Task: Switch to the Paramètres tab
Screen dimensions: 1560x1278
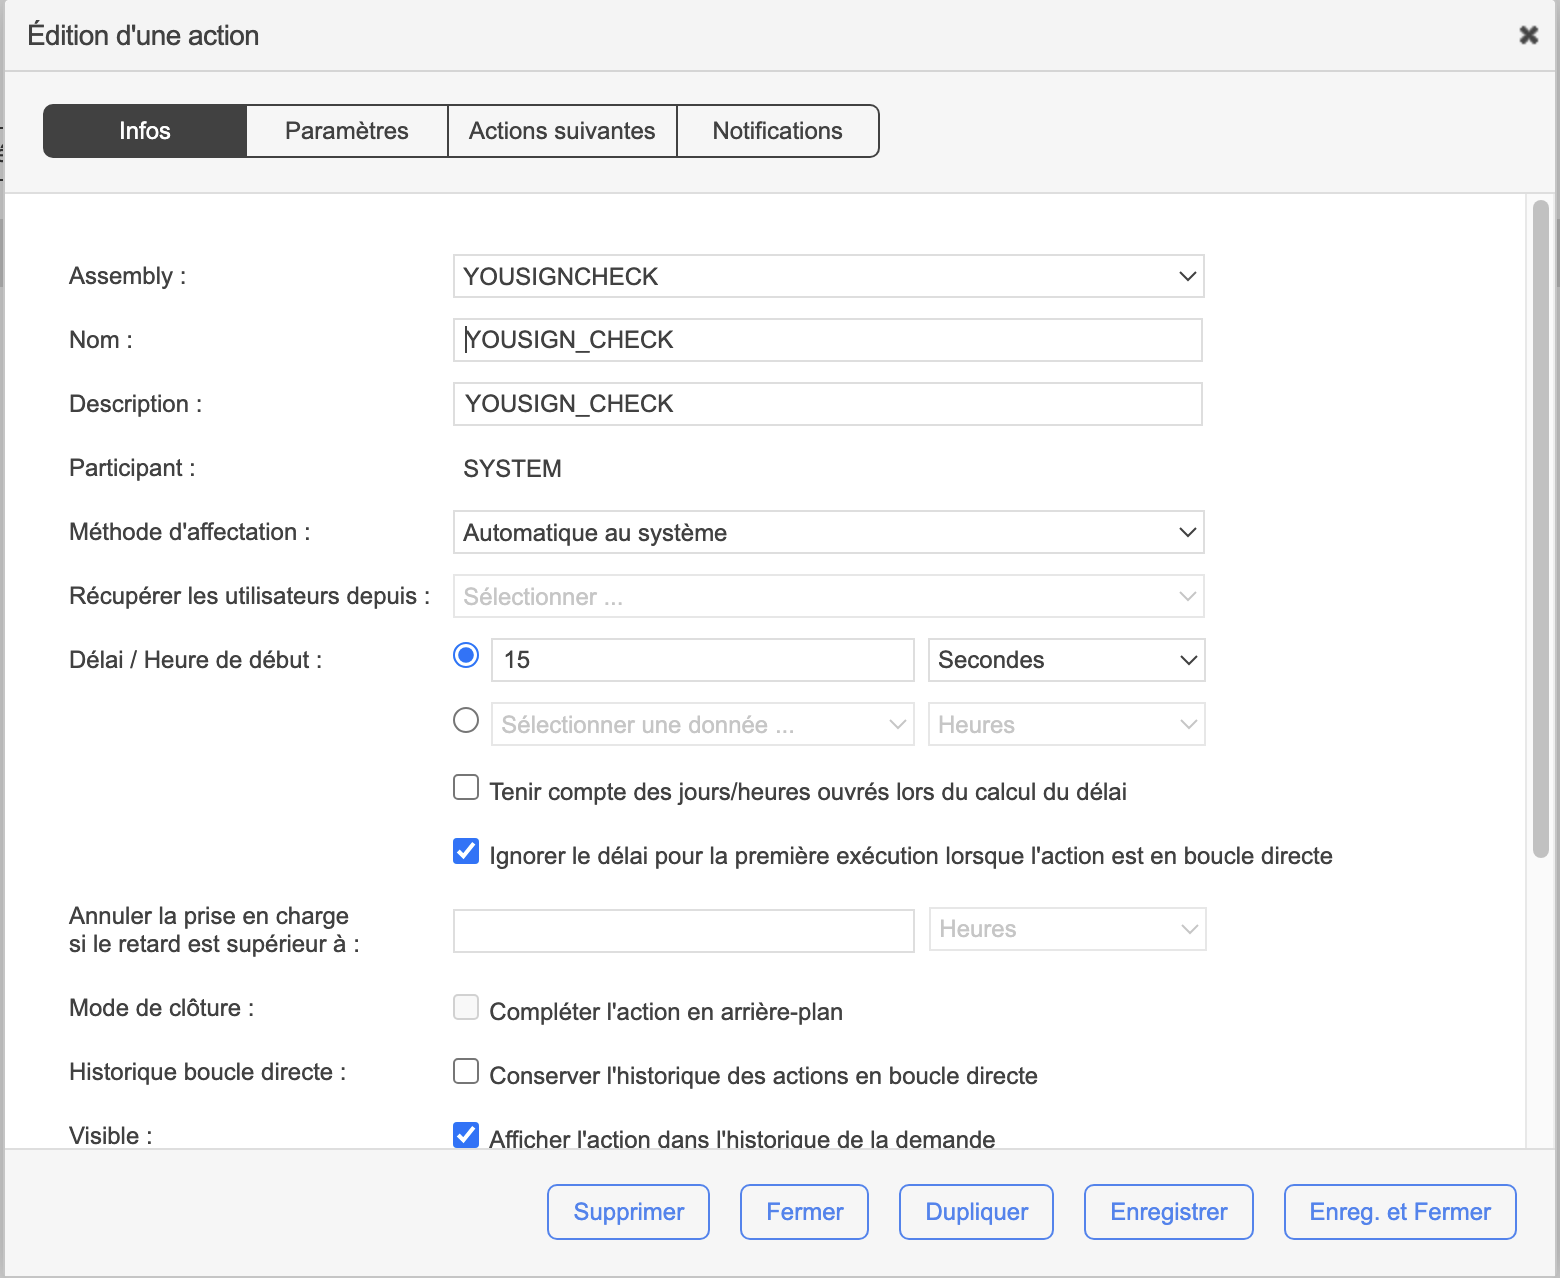Action: pyautogui.click(x=346, y=131)
